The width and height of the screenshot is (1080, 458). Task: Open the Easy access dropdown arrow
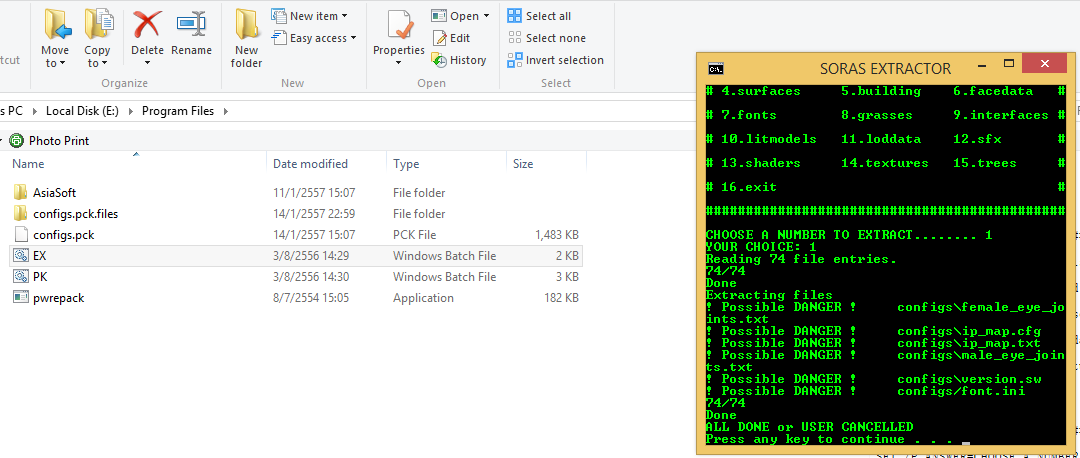pos(353,38)
